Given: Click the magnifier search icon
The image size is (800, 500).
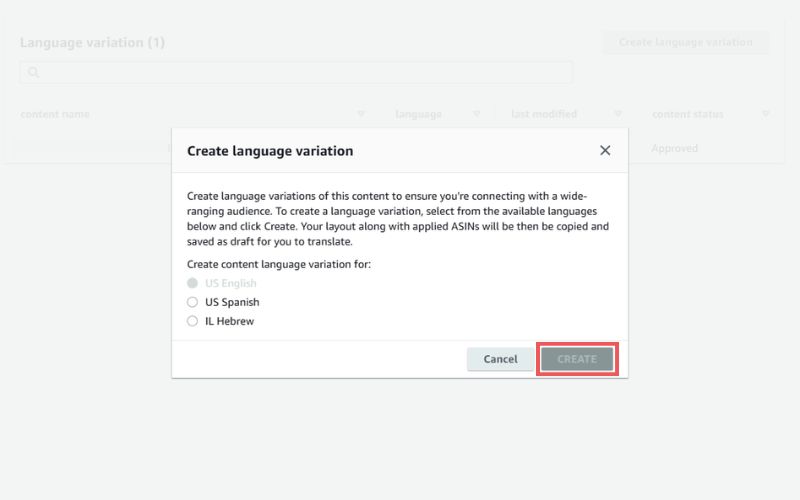Looking at the screenshot, I should [x=34, y=72].
